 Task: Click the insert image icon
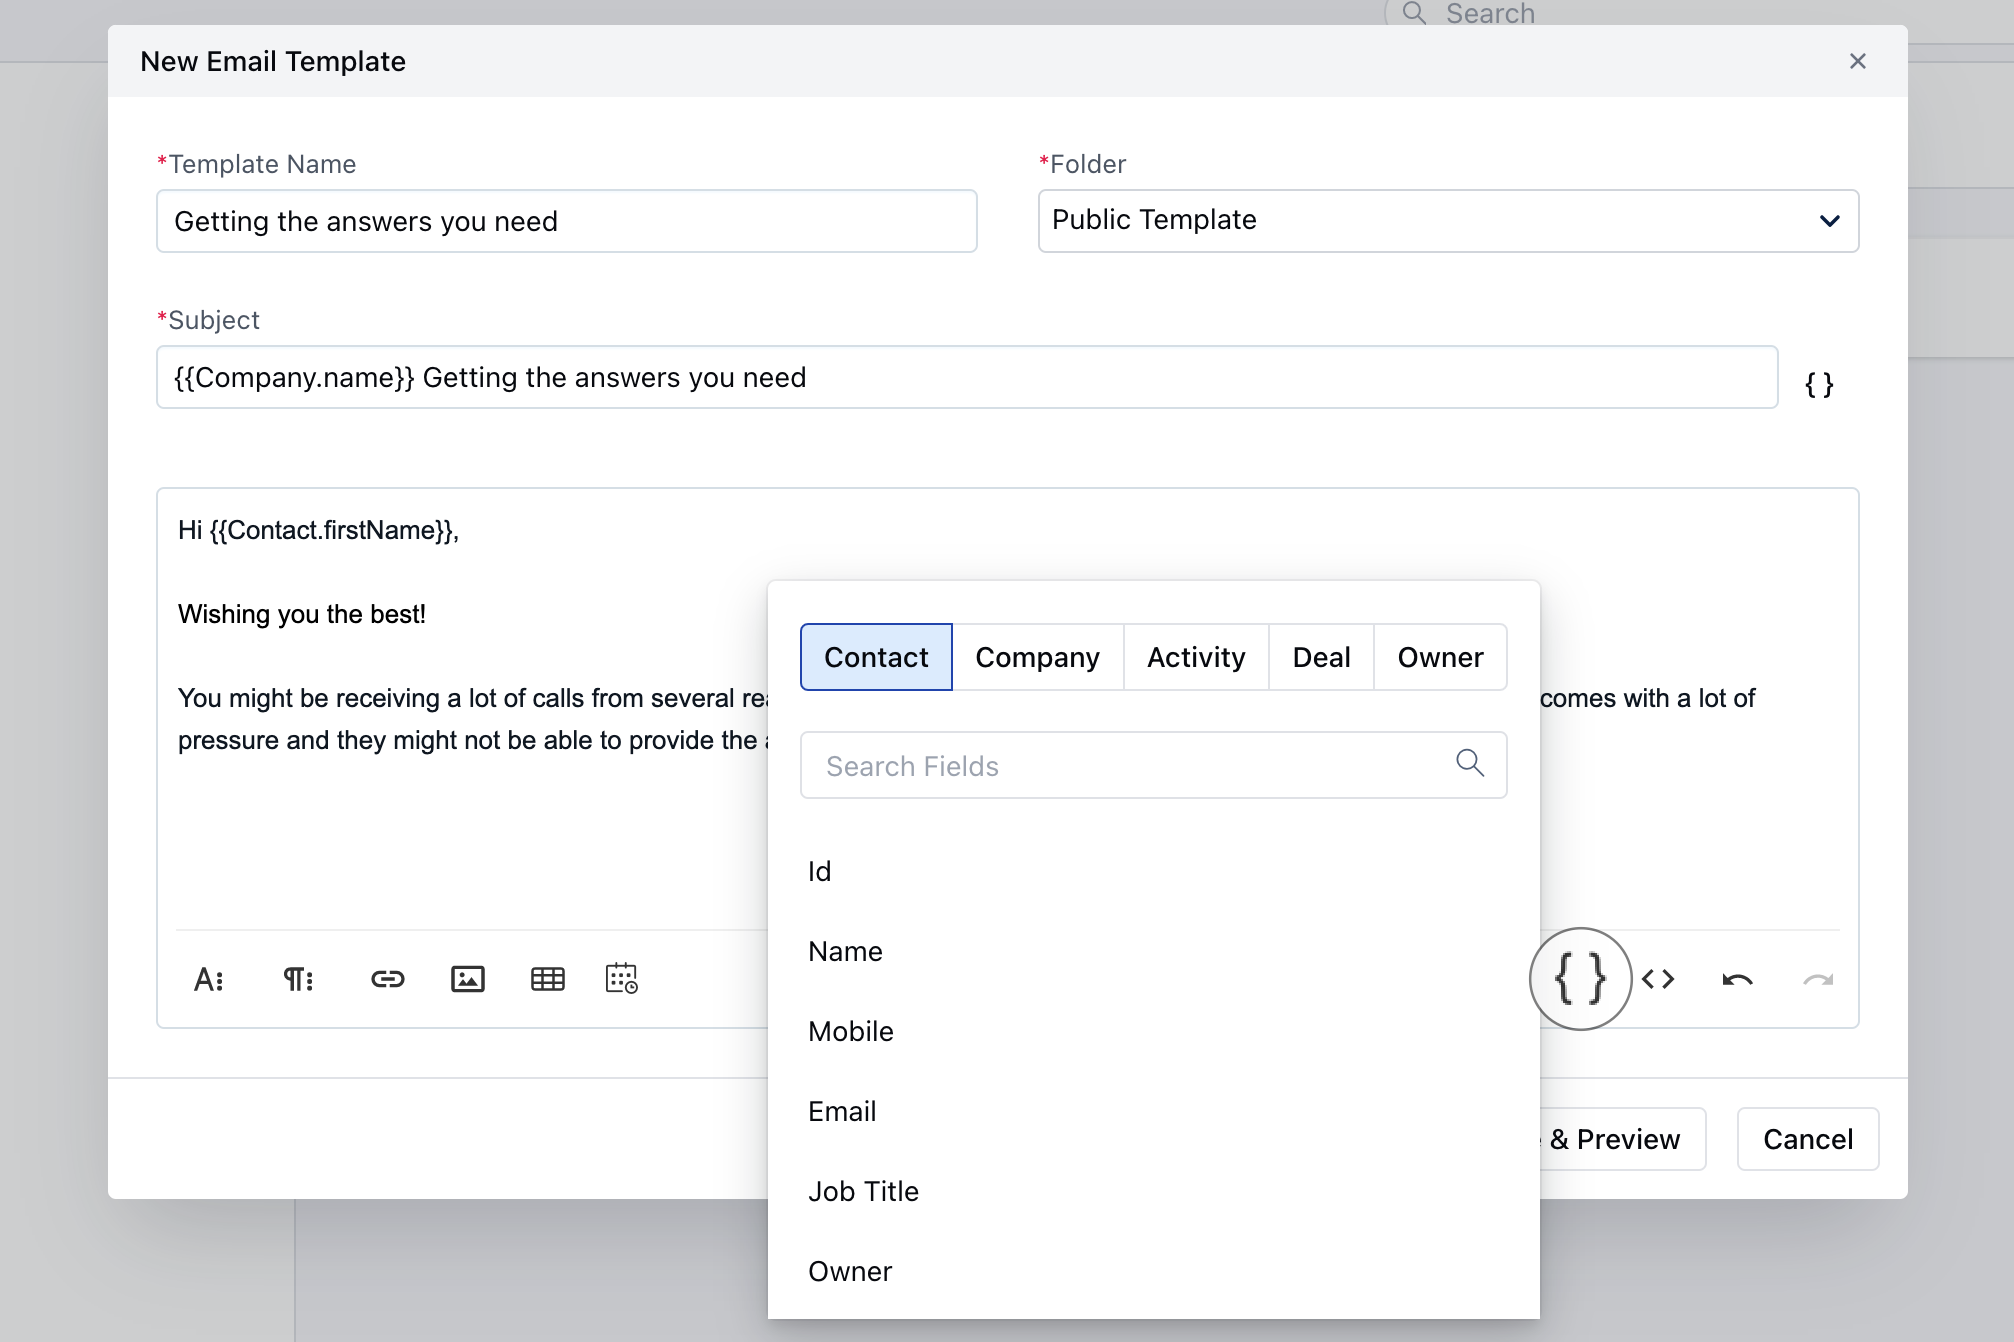(467, 979)
